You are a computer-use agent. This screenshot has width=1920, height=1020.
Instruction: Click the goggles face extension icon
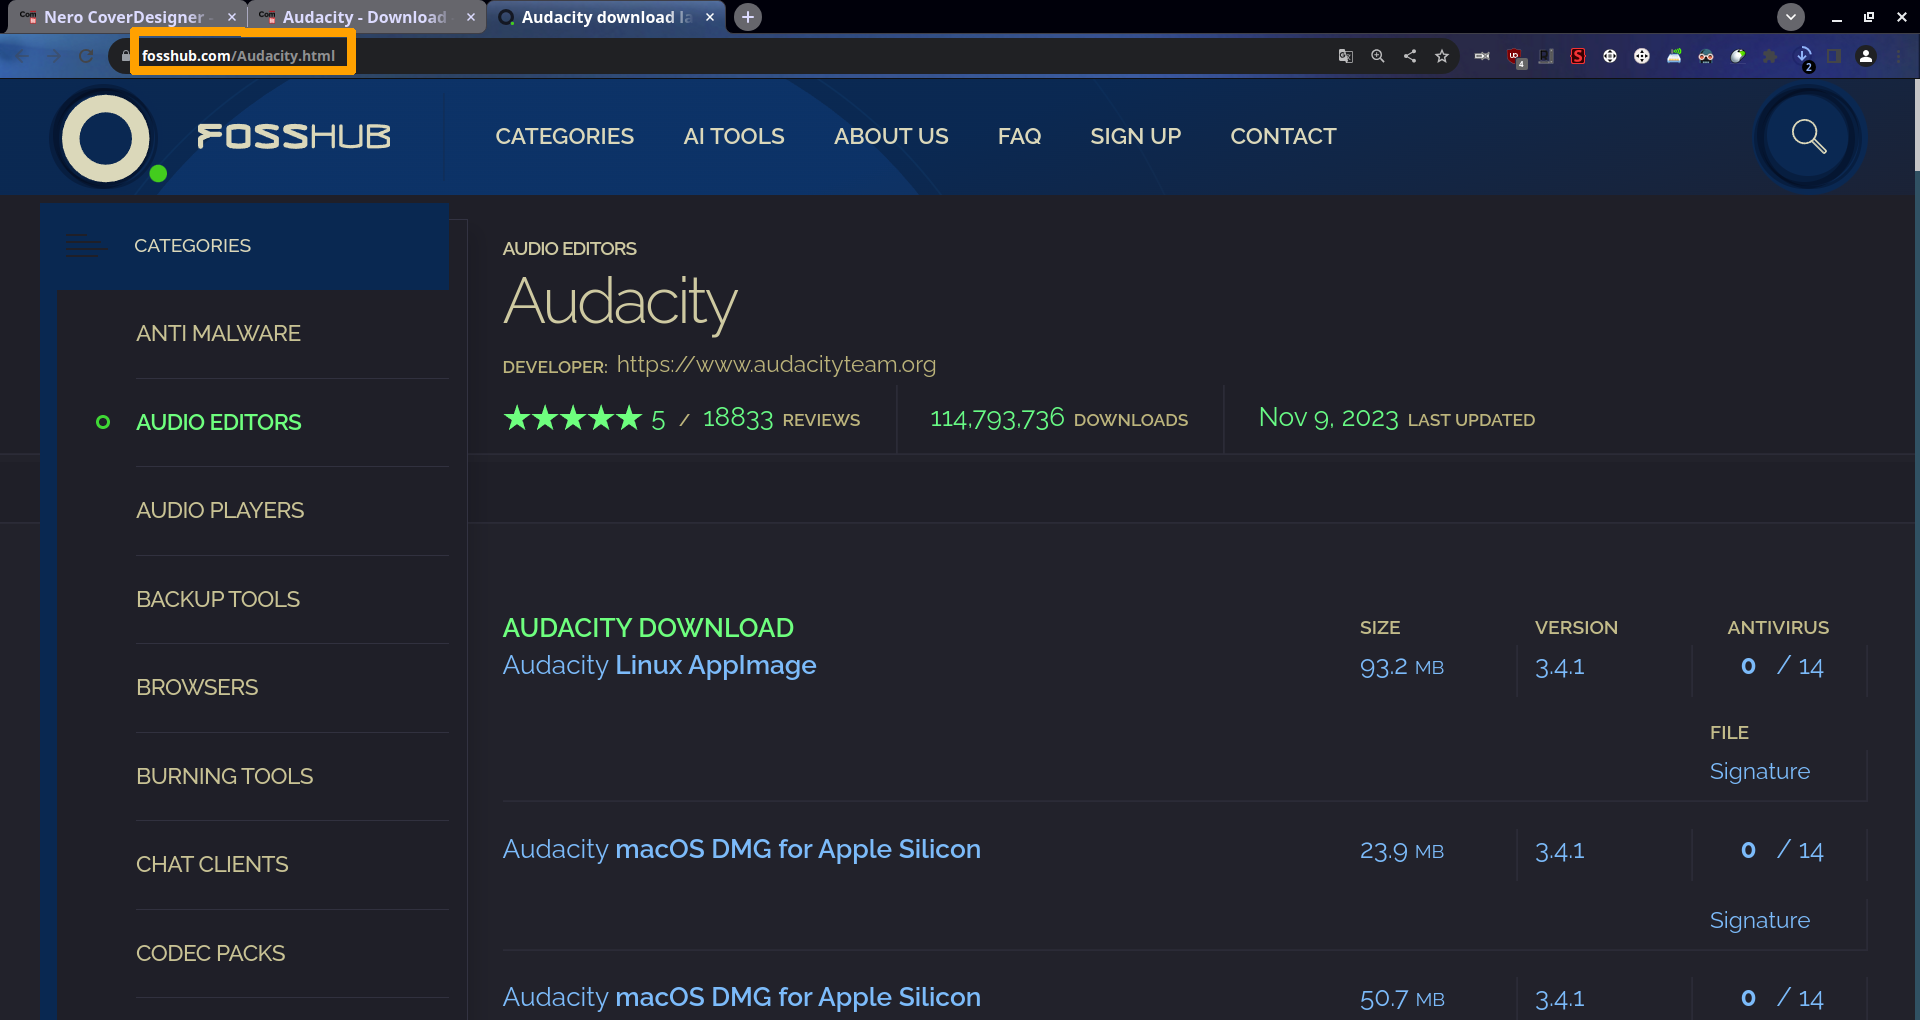click(x=1706, y=56)
